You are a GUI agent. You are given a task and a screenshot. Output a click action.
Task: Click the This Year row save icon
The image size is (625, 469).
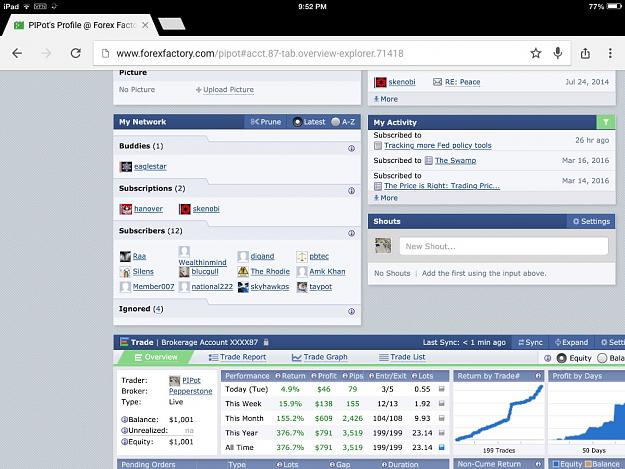[441, 433]
